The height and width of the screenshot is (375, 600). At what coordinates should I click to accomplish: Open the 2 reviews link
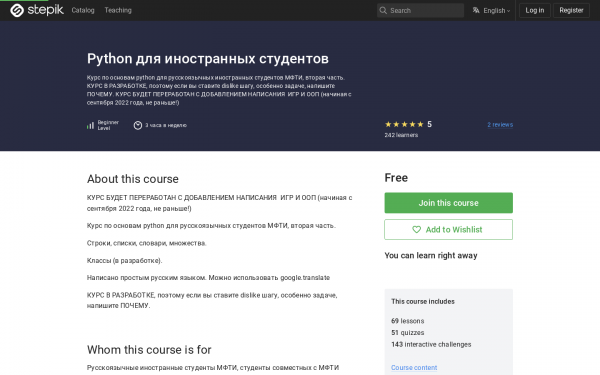(x=500, y=125)
